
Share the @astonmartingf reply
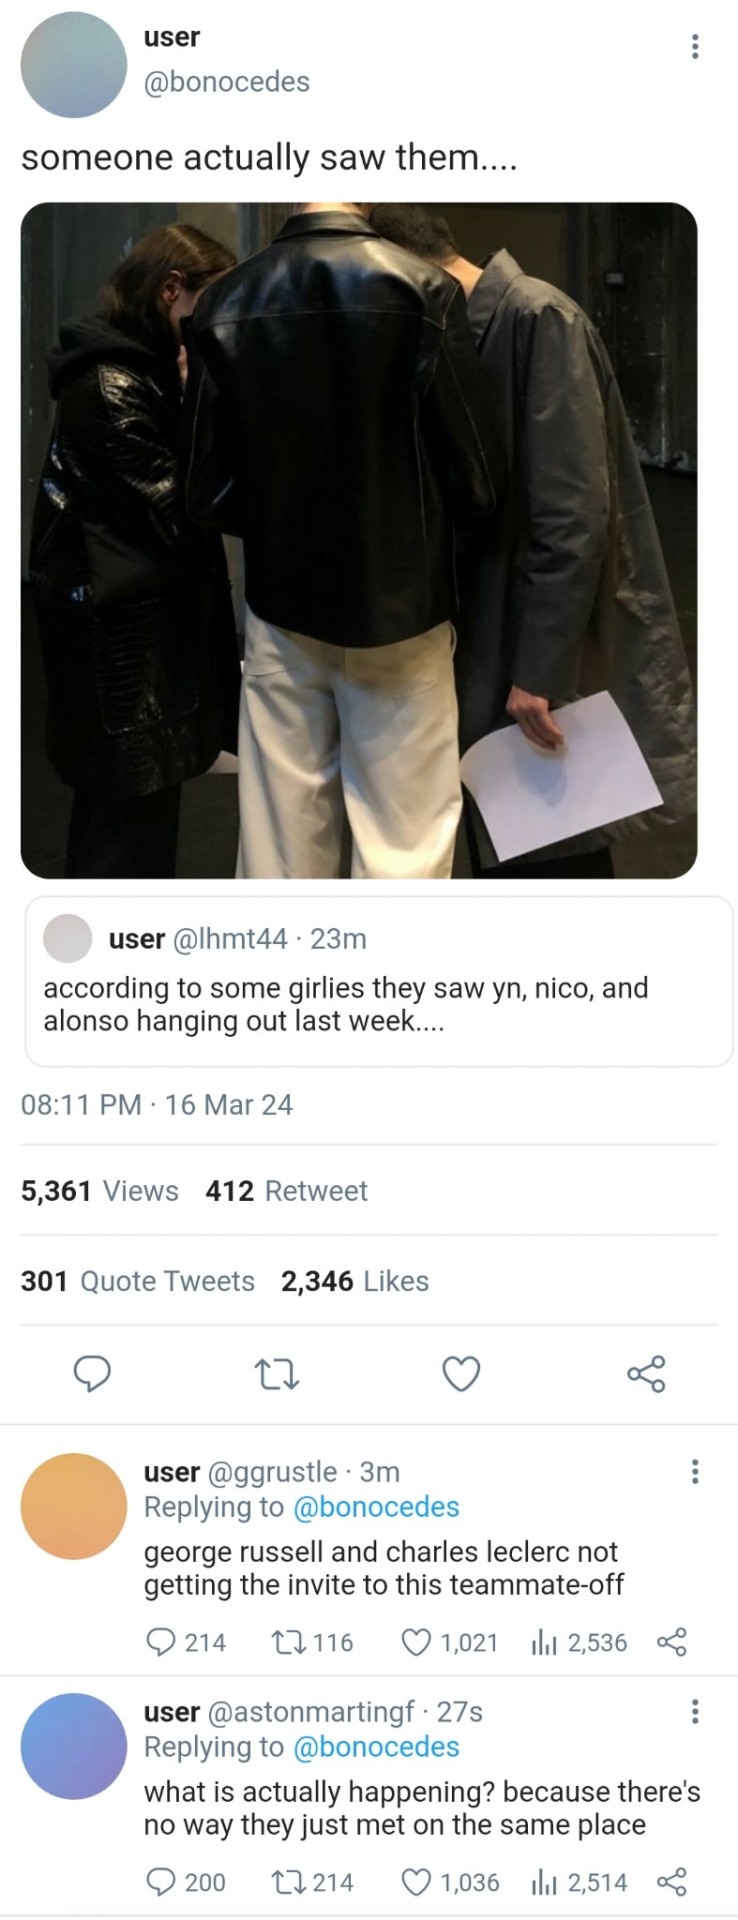pos(671,1882)
